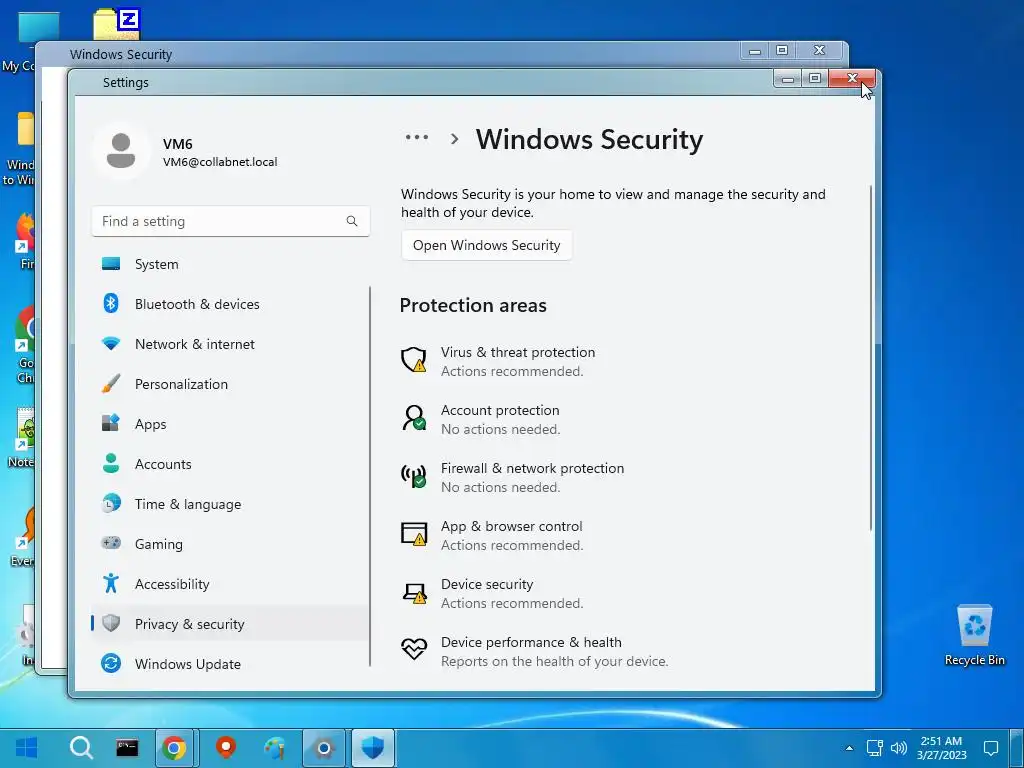Go to Bluetooth & devices text

(x=197, y=304)
